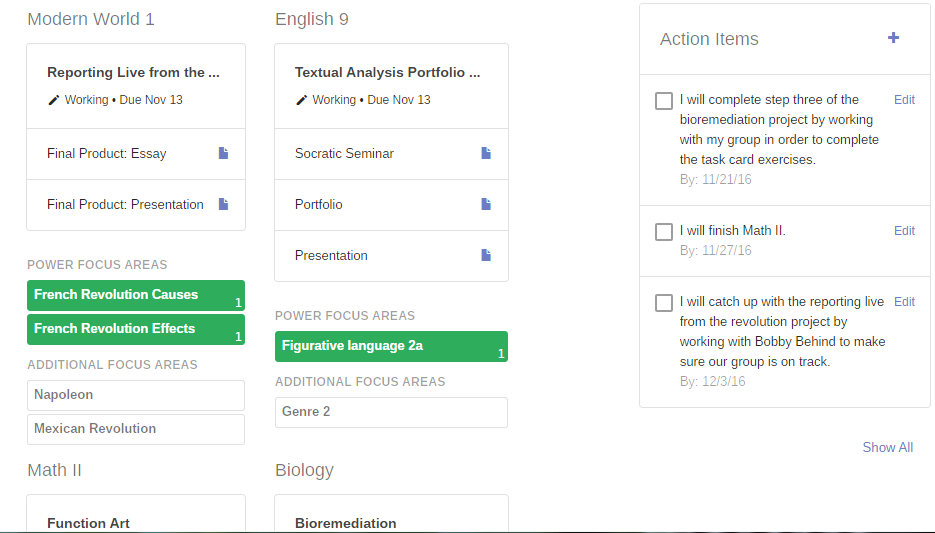Viewport: 935px width, 533px height.
Task: Open the Modern World 1 course heading
Action: 91,19
